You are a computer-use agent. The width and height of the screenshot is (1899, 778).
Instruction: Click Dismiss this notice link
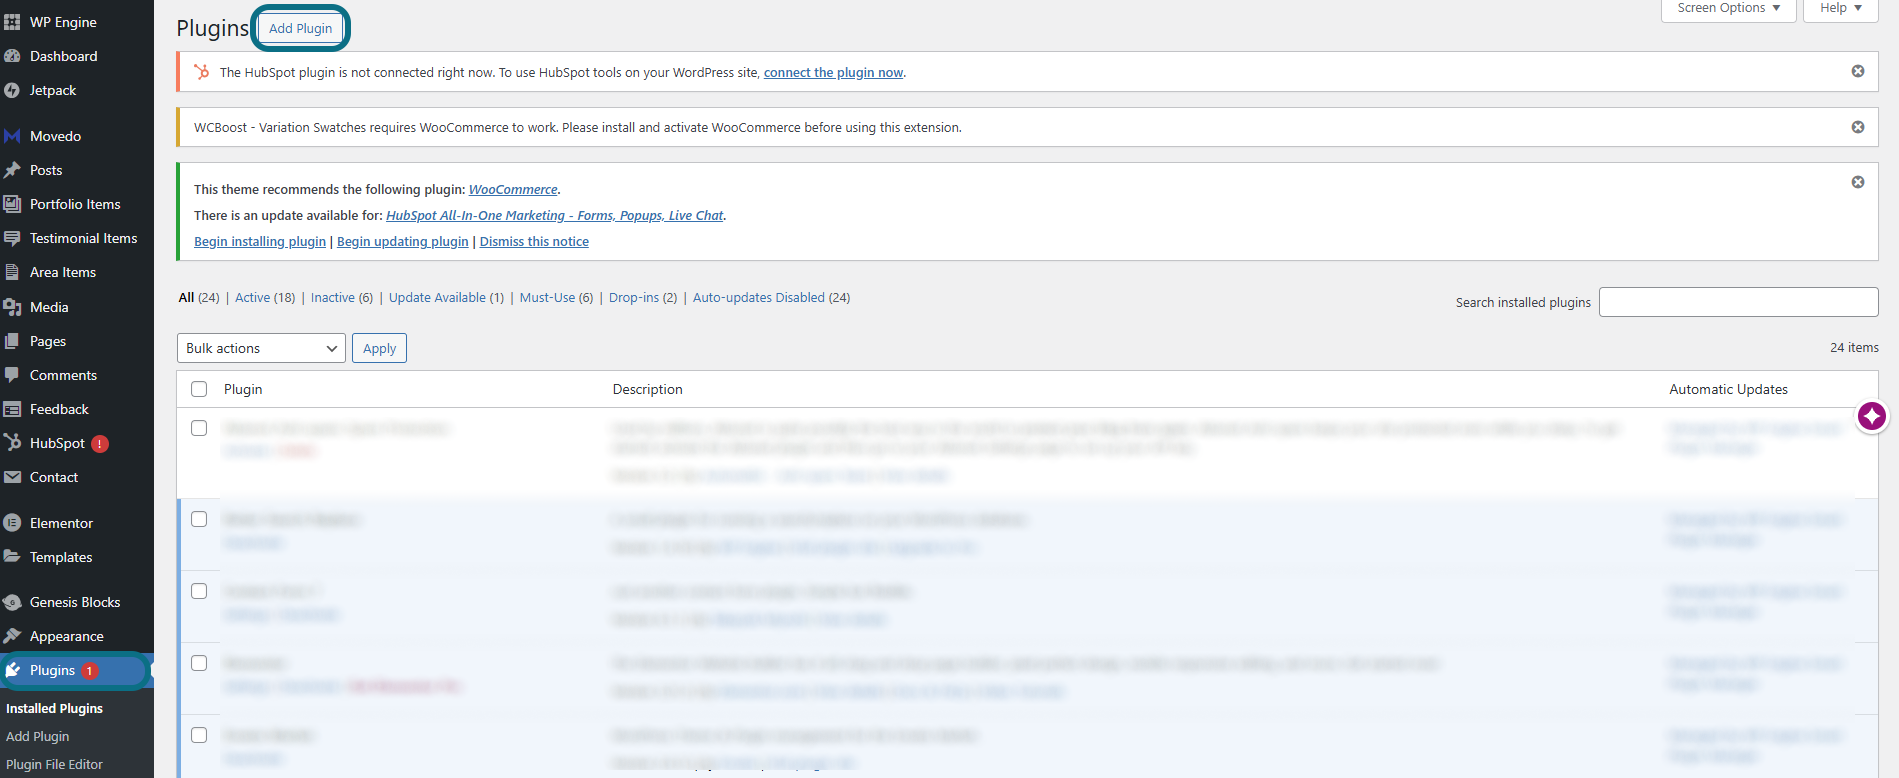(534, 241)
